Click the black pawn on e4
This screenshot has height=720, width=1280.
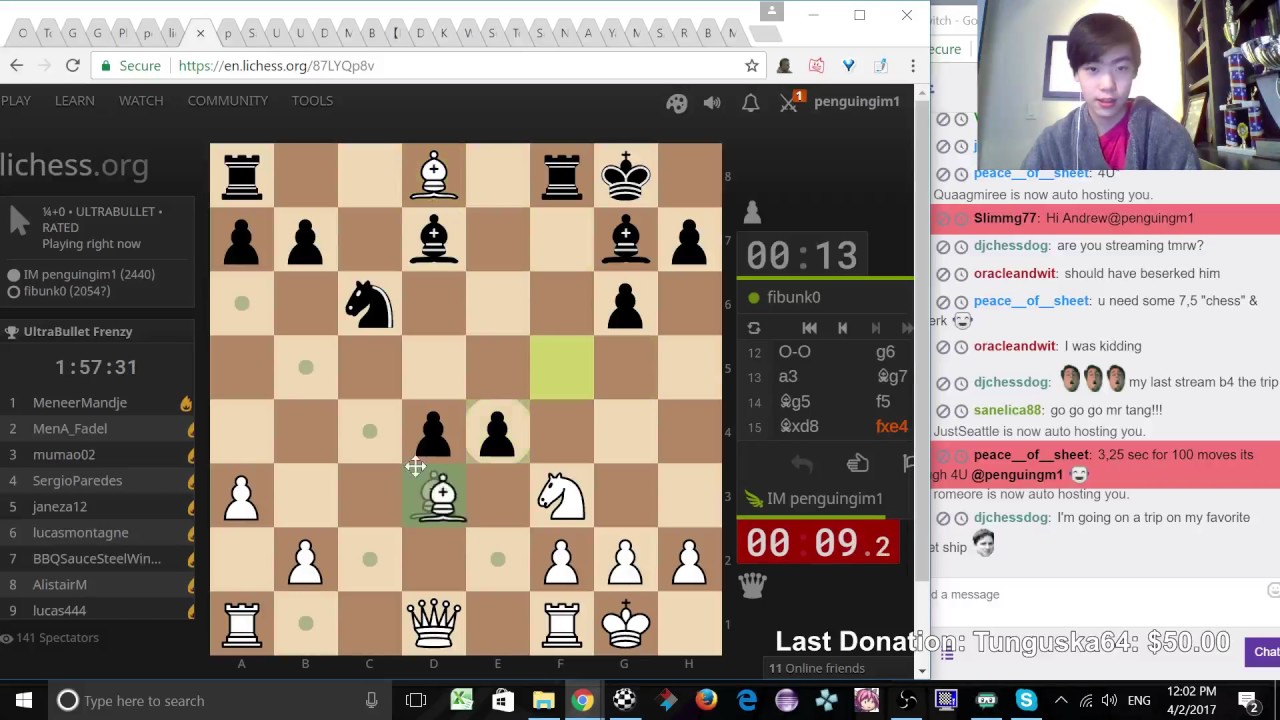(498, 432)
